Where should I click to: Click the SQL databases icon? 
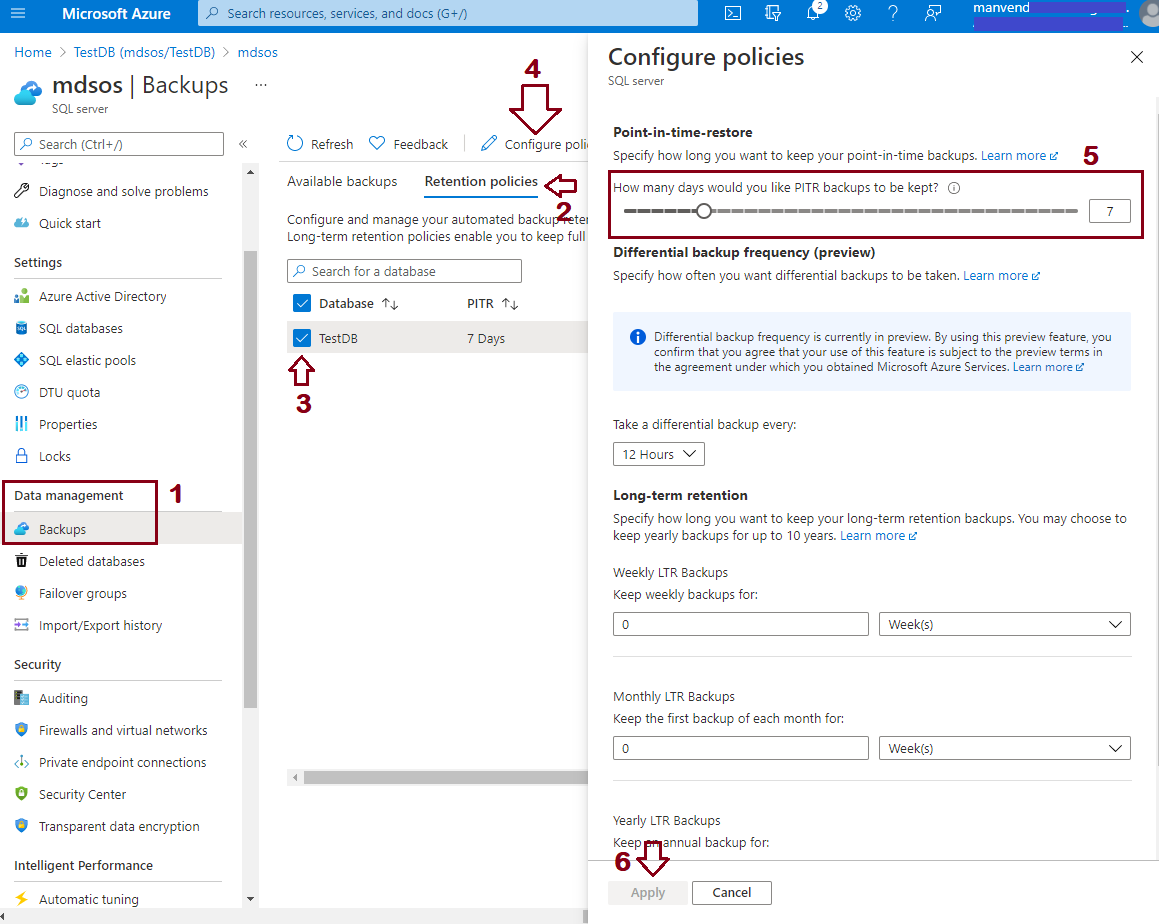click(22, 327)
